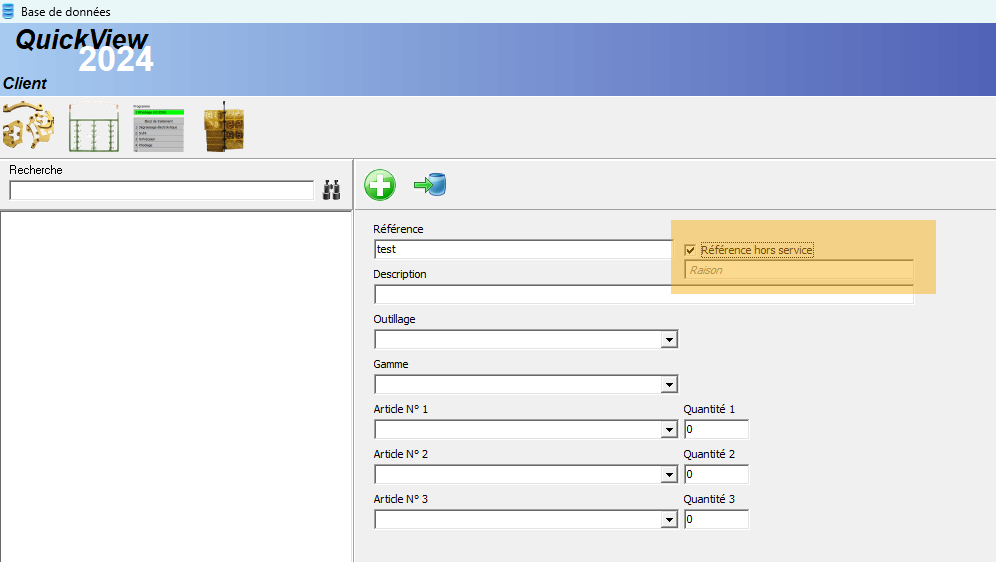The width and height of the screenshot is (996, 562).
Task: Open the Article N° 1 dropdown
Action: click(669, 430)
